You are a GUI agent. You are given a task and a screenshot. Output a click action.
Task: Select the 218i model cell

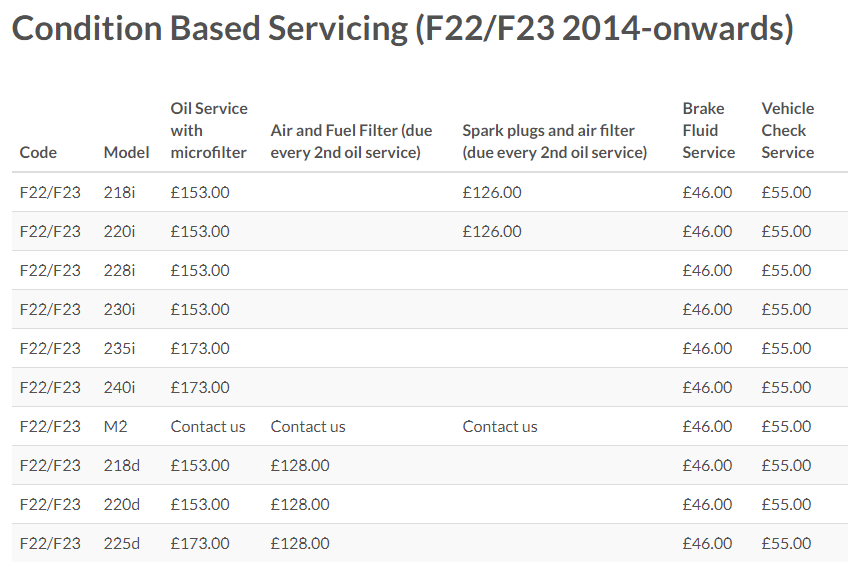click(119, 192)
